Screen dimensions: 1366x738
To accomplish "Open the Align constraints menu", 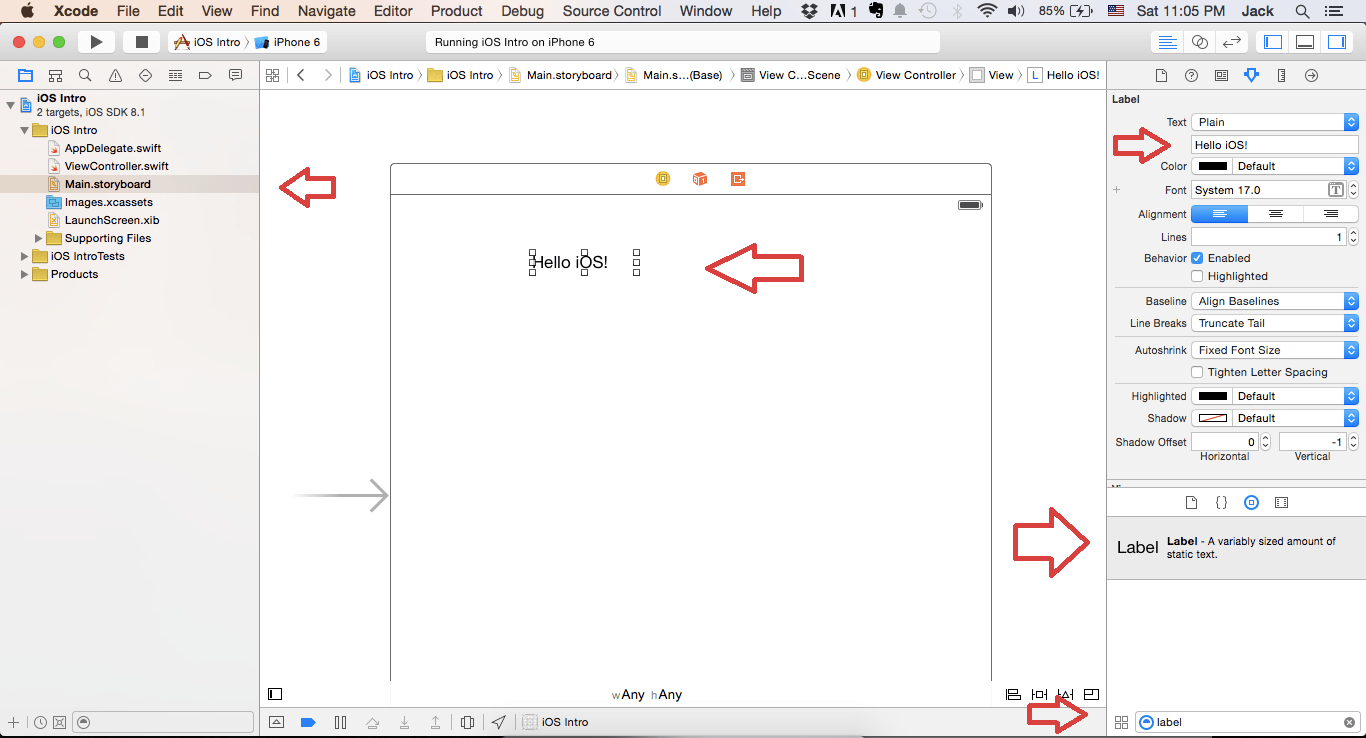I will (x=1013, y=694).
